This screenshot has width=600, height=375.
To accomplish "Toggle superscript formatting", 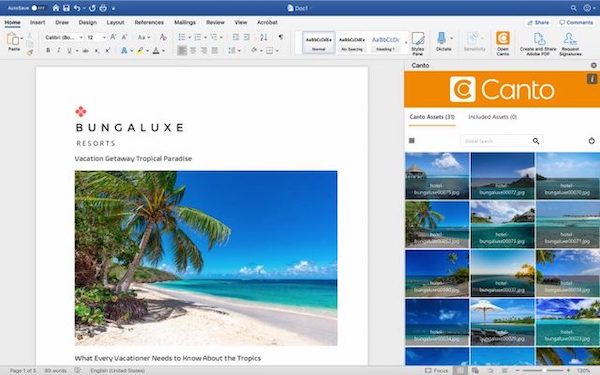I will [108, 50].
